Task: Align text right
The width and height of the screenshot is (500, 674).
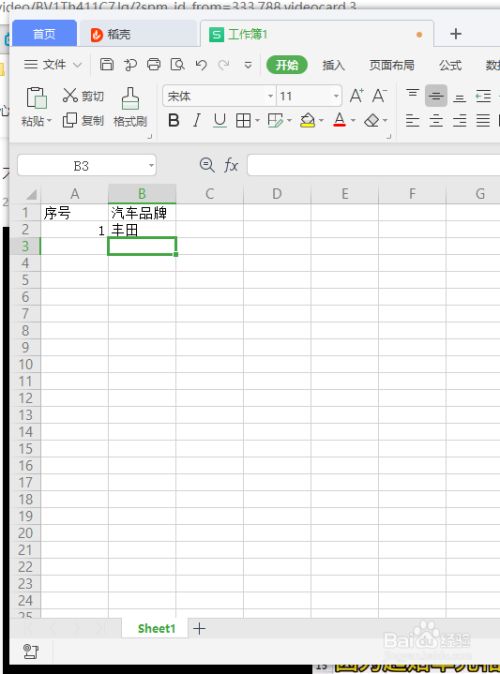Action: 460,121
